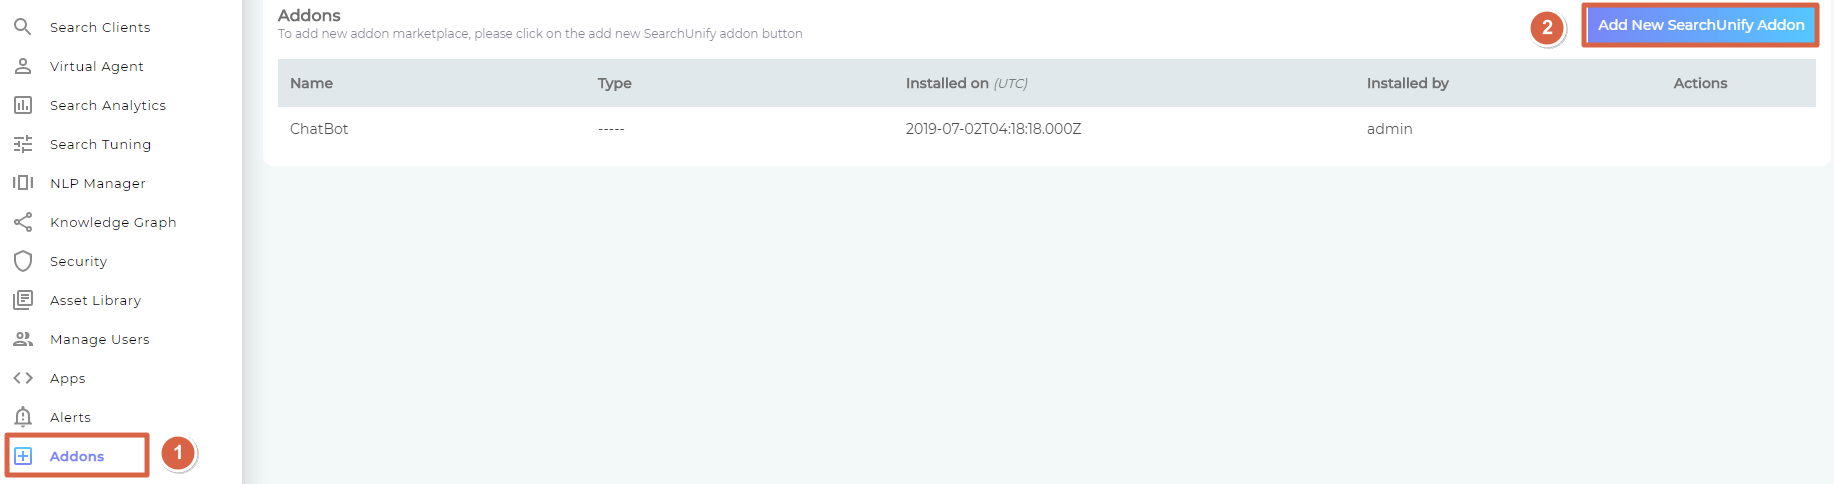The height and width of the screenshot is (484, 1834).
Task: Click the Search Clients magnifier icon
Action: (22, 27)
